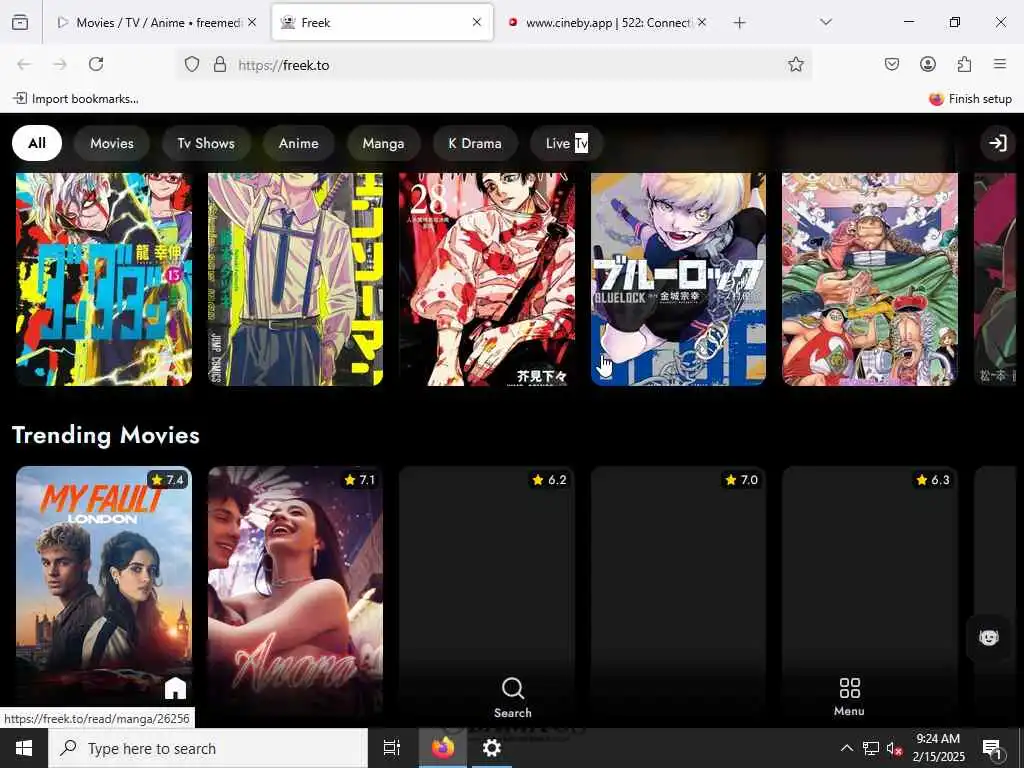Viewport: 1024px width, 768px height.
Task: Reload the current page
Action: 96,64
